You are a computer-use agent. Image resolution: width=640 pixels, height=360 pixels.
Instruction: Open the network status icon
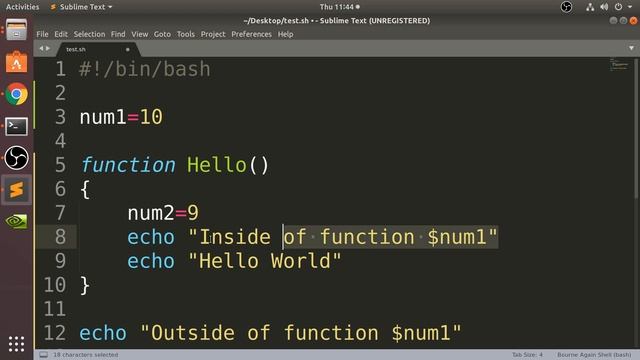pyautogui.click(x=590, y=7)
